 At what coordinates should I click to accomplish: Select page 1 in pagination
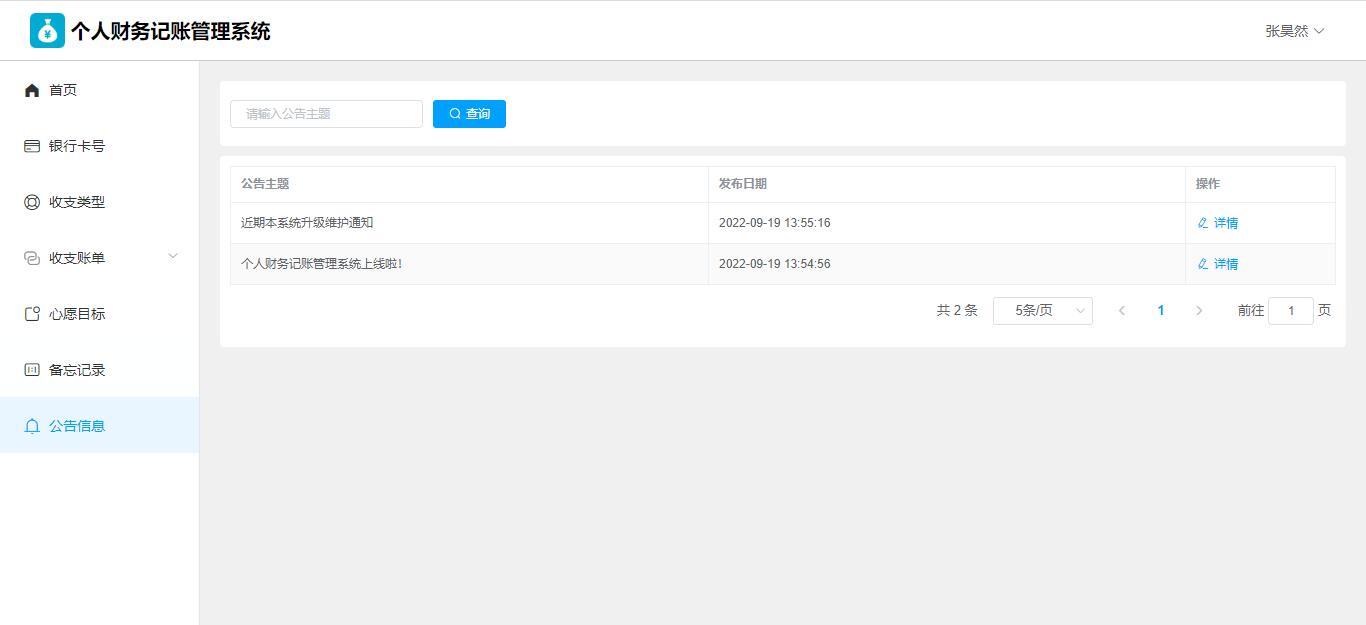1161,311
